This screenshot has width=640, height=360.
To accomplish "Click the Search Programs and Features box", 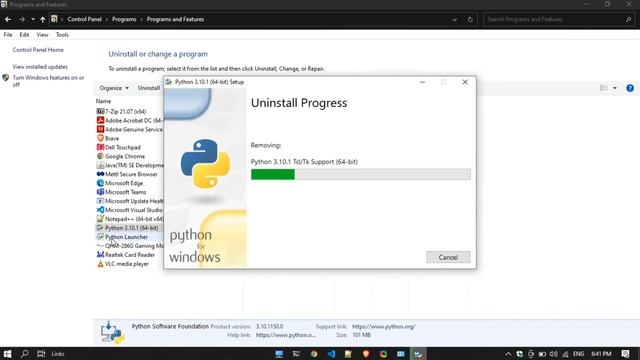I will point(558,19).
